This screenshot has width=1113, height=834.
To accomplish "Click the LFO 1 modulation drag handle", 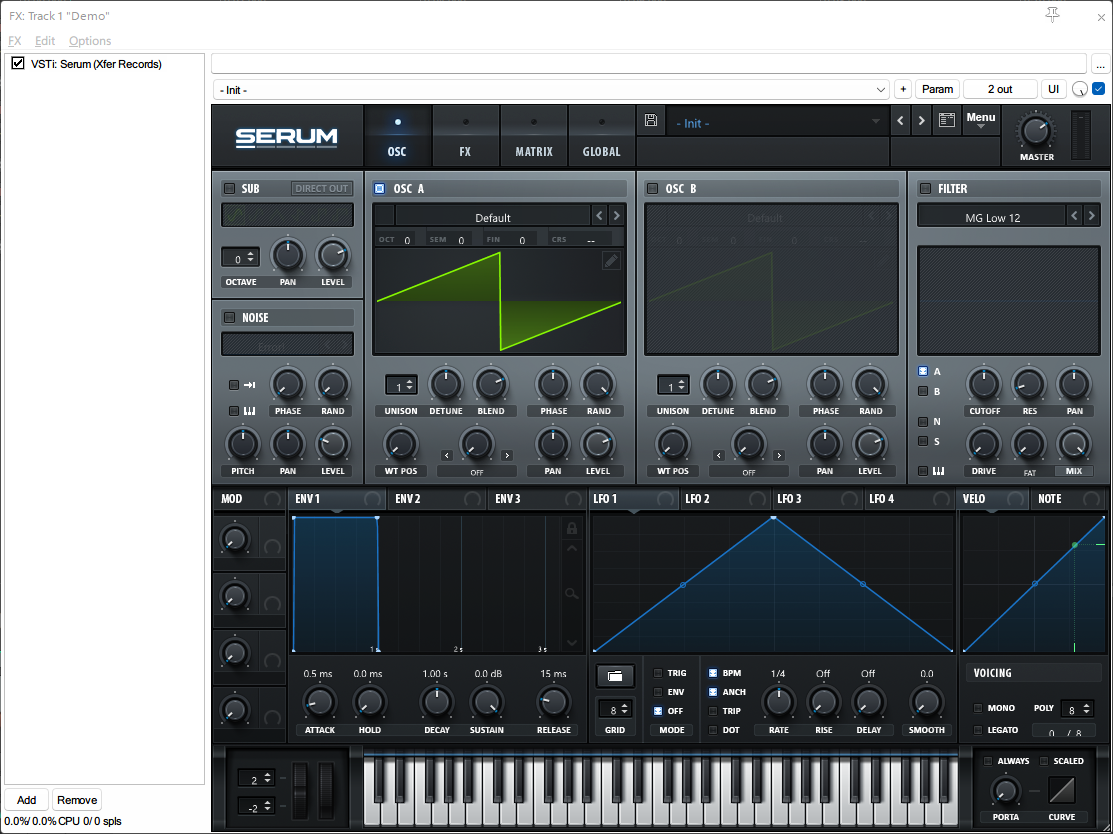I will [665, 499].
